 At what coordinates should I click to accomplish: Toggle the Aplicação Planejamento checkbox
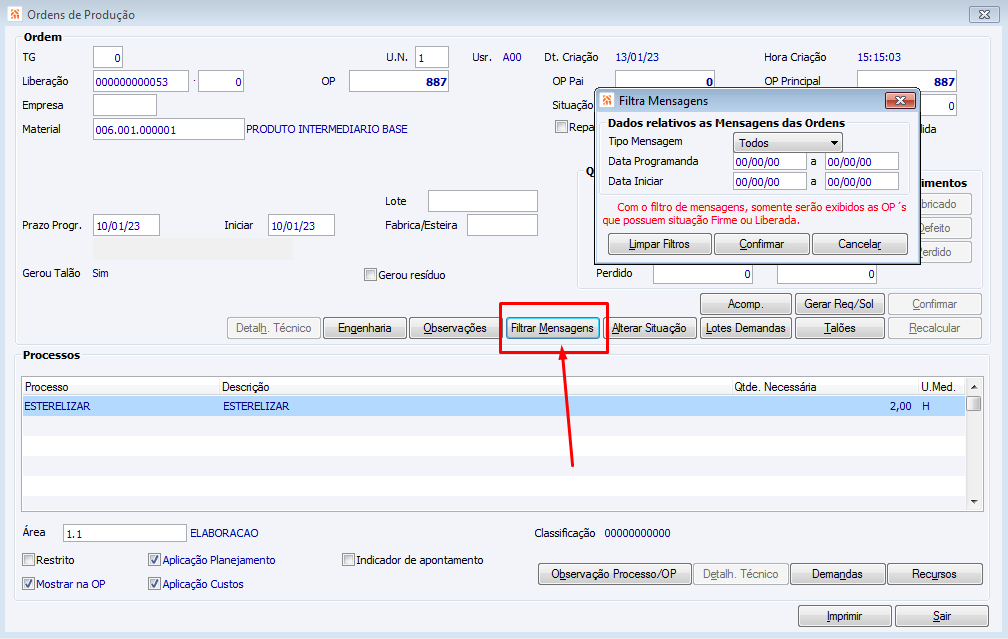[154, 559]
